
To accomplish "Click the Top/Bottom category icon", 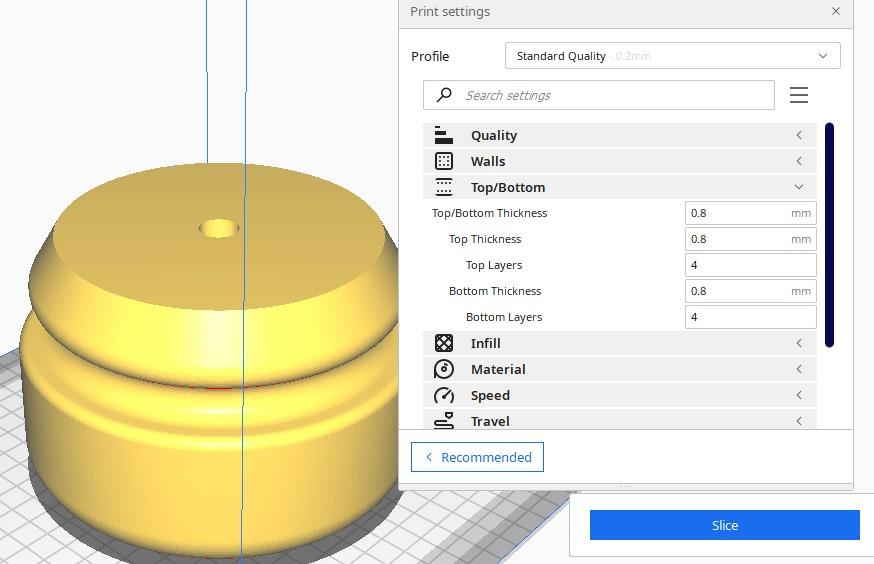I will pos(444,187).
